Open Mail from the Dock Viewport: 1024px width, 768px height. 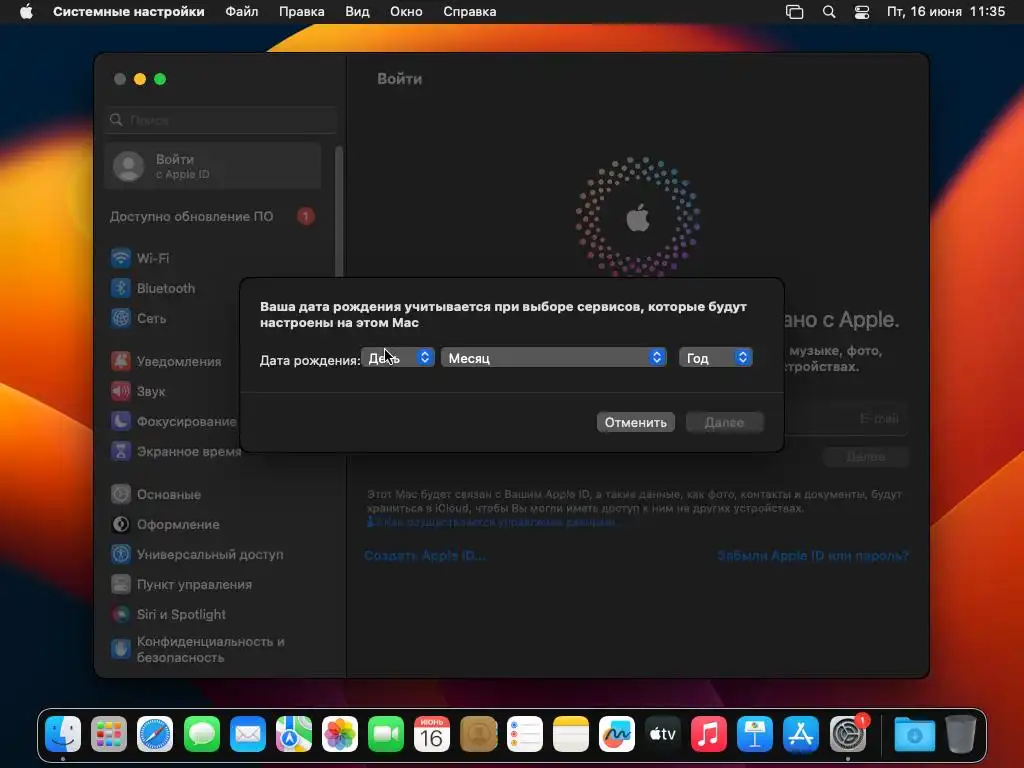click(x=248, y=734)
